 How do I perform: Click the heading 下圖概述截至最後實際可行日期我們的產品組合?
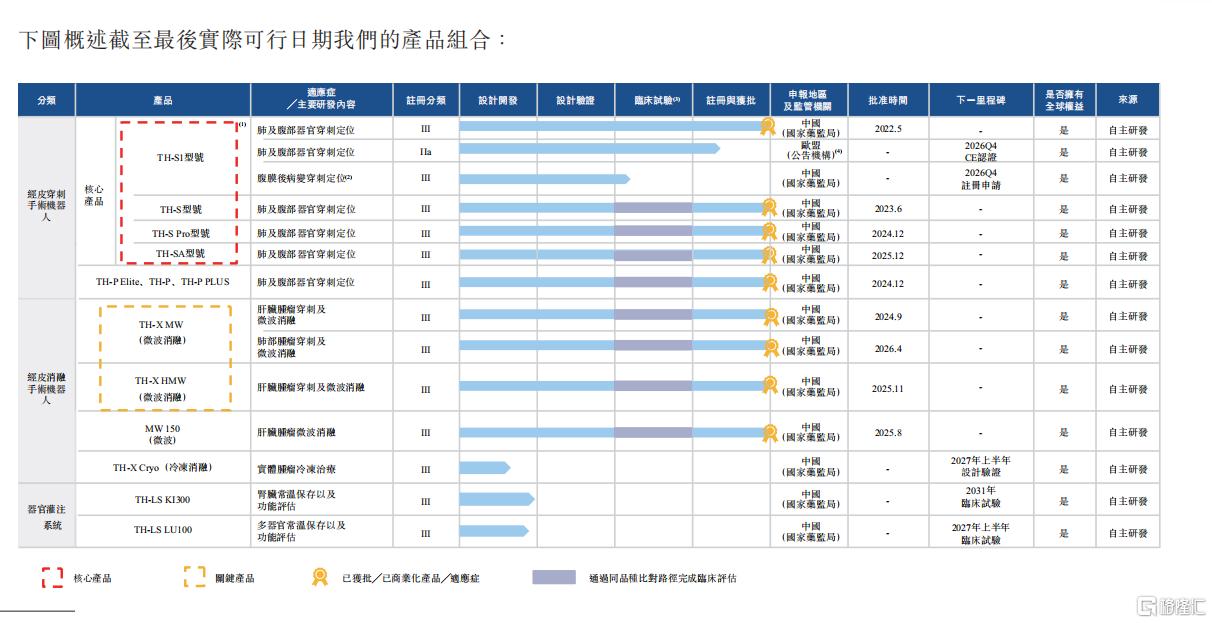pyautogui.click(x=263, y=40)
